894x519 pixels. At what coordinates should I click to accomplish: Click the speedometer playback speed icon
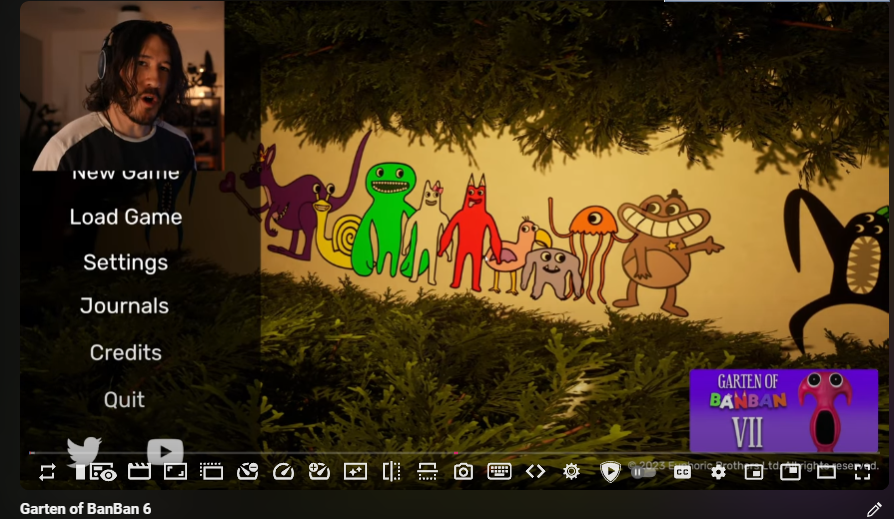pos(283,472)
